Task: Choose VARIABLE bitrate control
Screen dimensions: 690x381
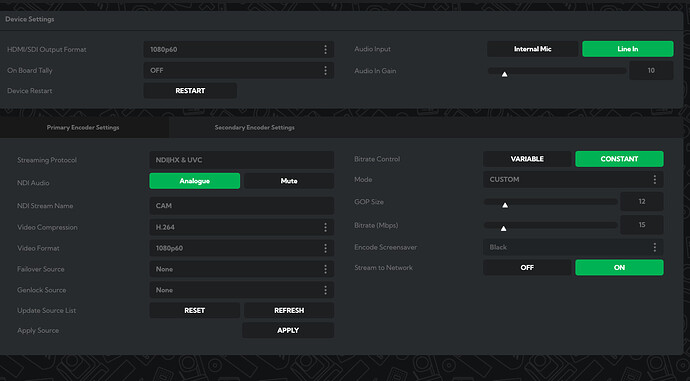Action: click(527, 159)
